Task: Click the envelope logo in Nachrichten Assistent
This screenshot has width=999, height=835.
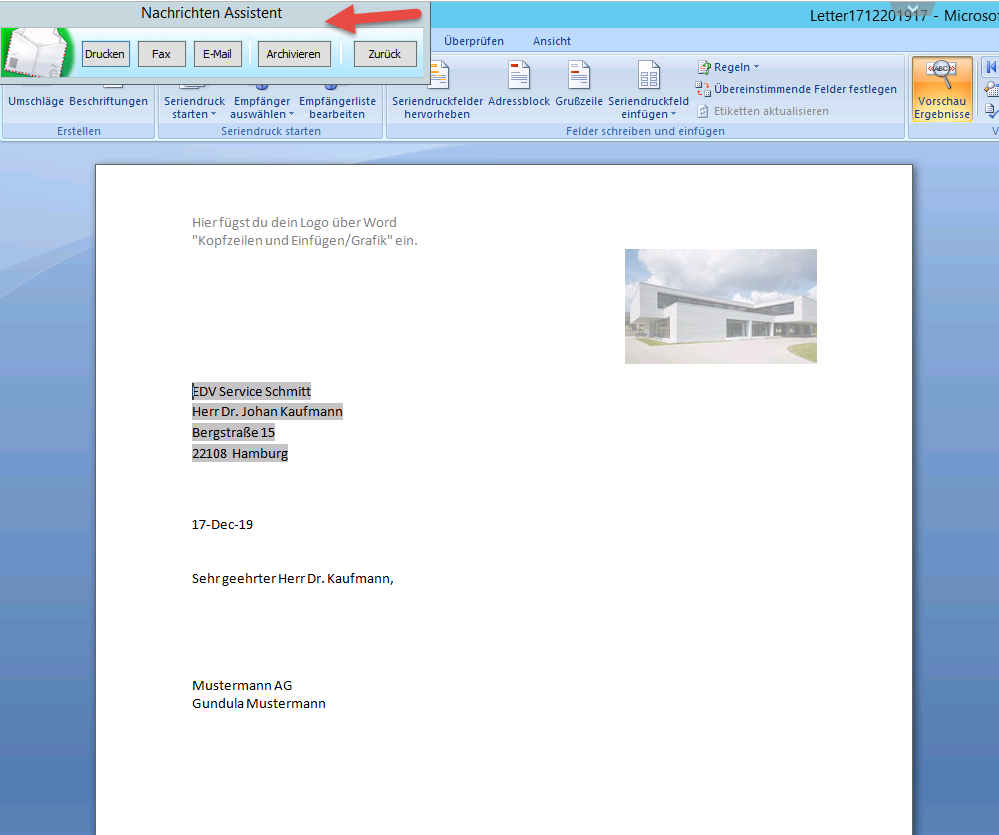Action: point(36,53)
